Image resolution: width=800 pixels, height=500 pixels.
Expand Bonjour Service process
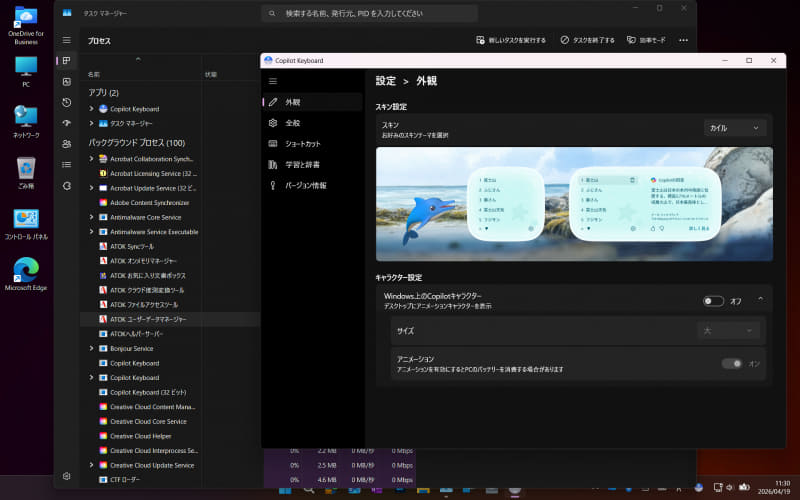pyautogui.click(x=91, y=348)
